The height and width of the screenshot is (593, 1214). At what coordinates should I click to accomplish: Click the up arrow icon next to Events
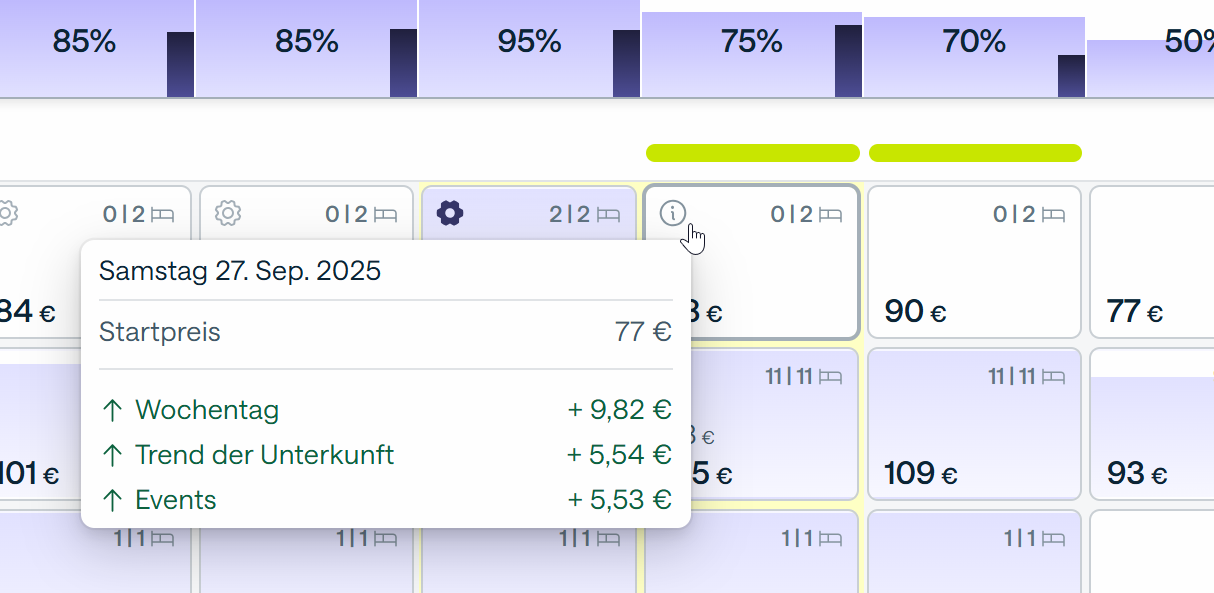click(x=112, y=500)
